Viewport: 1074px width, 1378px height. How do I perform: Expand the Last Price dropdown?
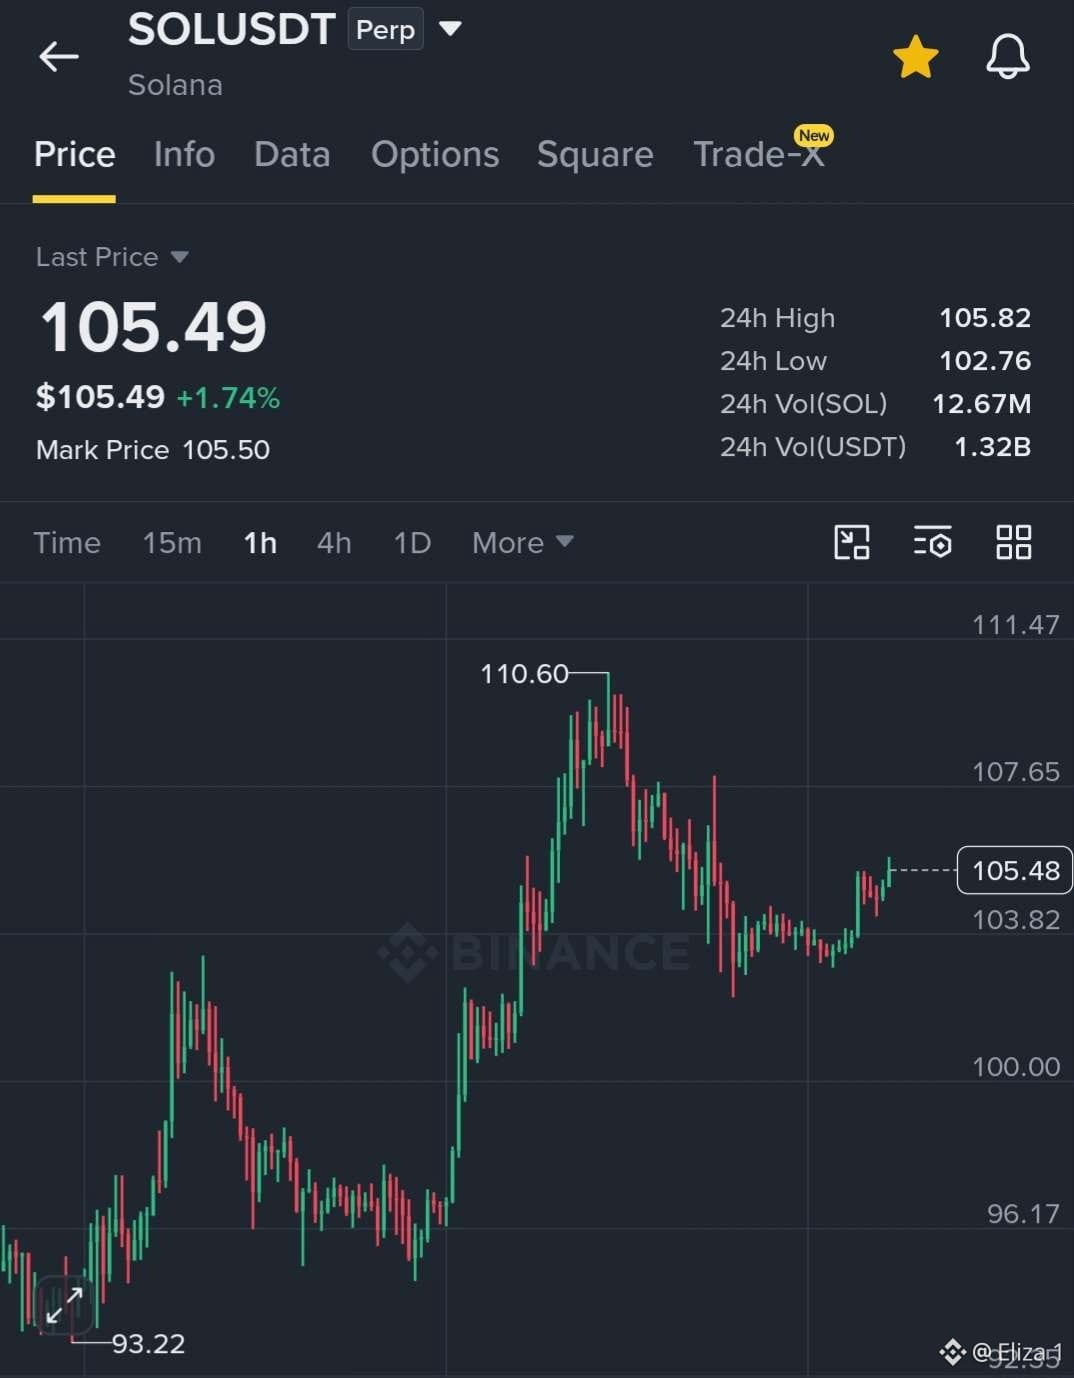[112, 257]
